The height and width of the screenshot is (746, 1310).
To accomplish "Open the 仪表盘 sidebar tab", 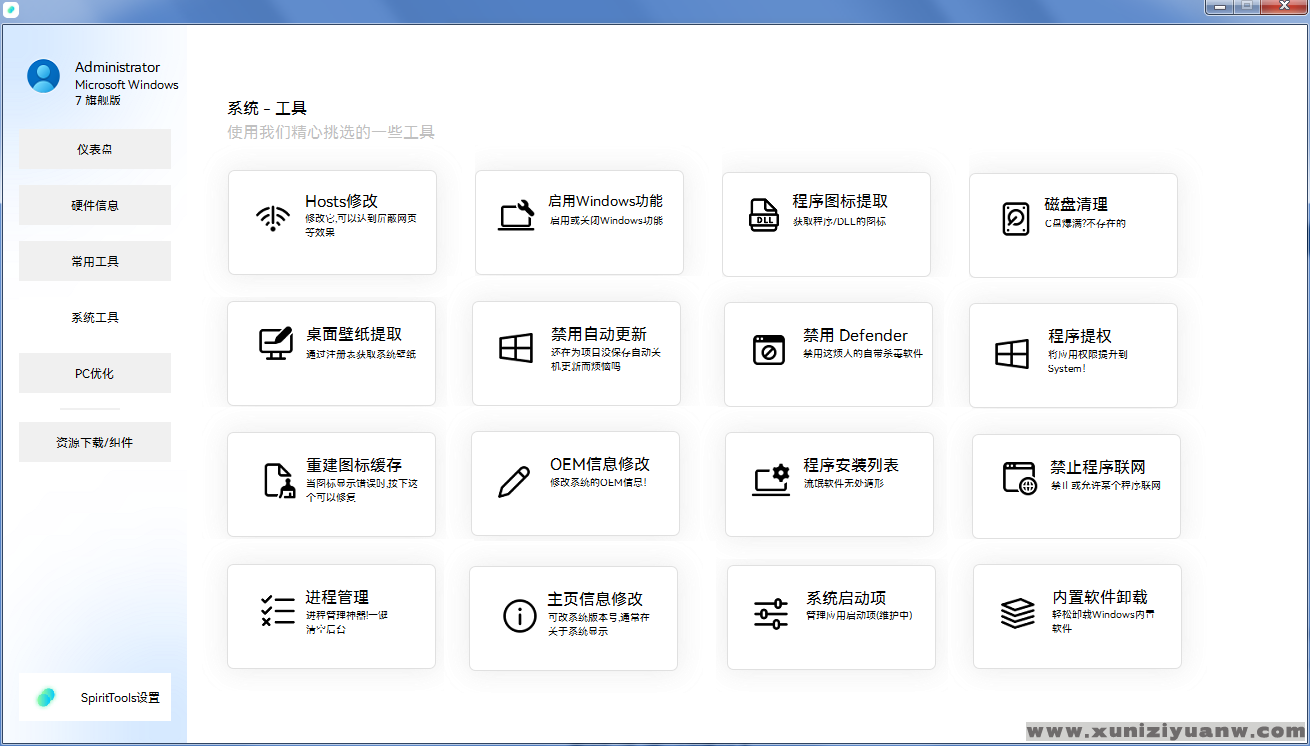I will (95, 149).
